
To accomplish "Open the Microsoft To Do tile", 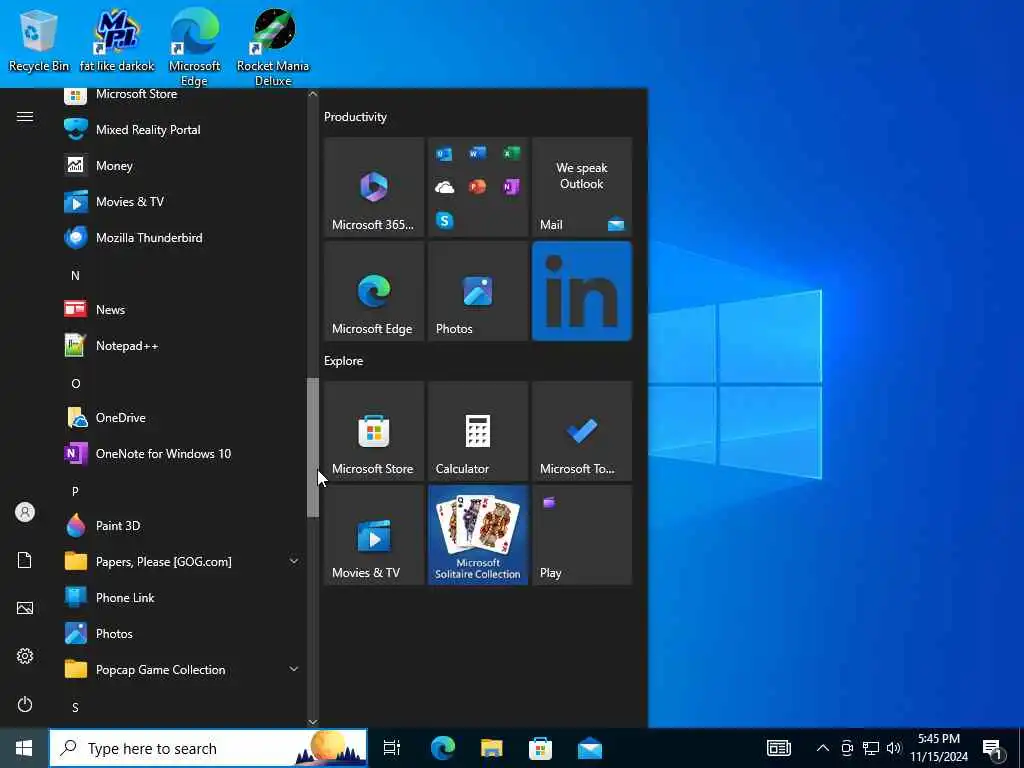I will point(582,431).
